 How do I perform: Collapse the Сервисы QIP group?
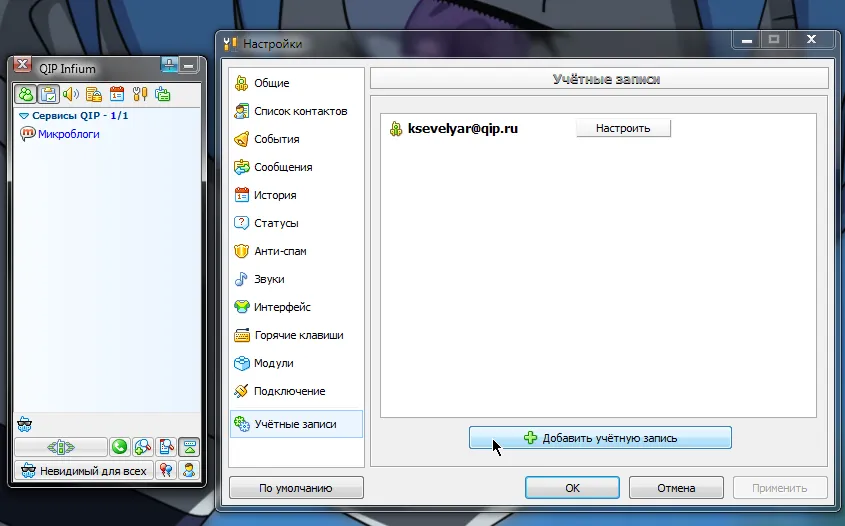click(x=24, y=116)
